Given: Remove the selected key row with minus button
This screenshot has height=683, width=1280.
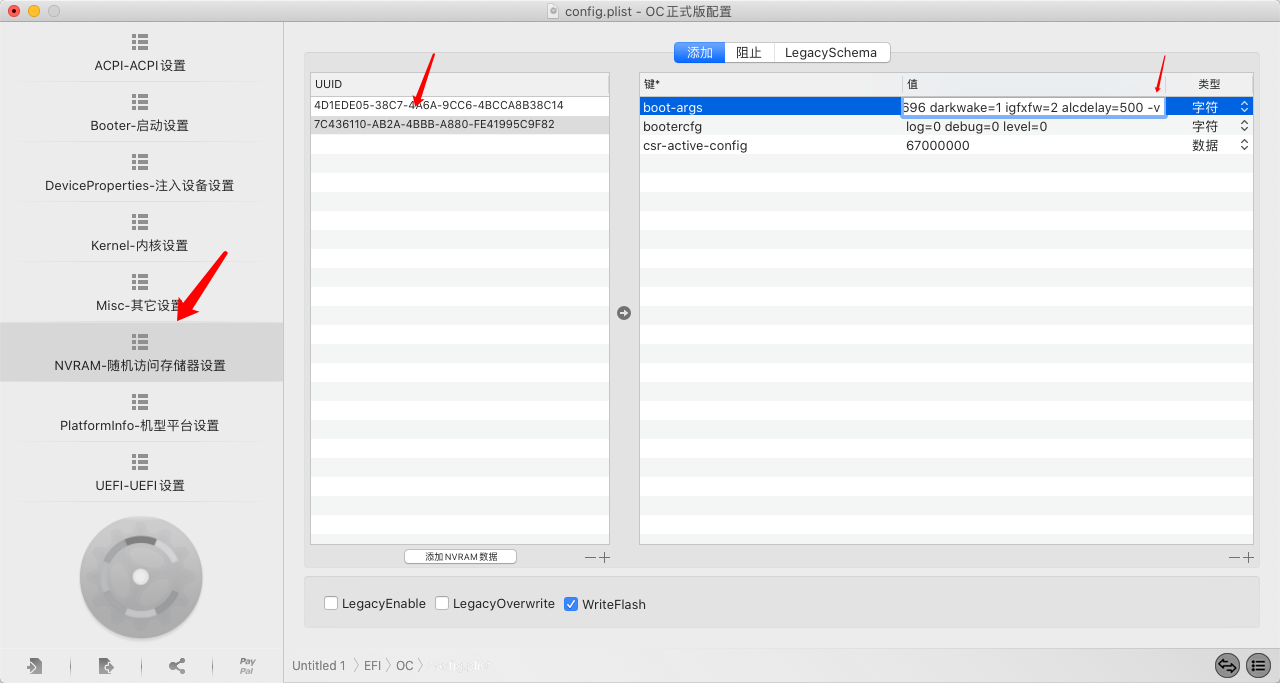Looking at the screenshot, I should (x=1234, y=557).
